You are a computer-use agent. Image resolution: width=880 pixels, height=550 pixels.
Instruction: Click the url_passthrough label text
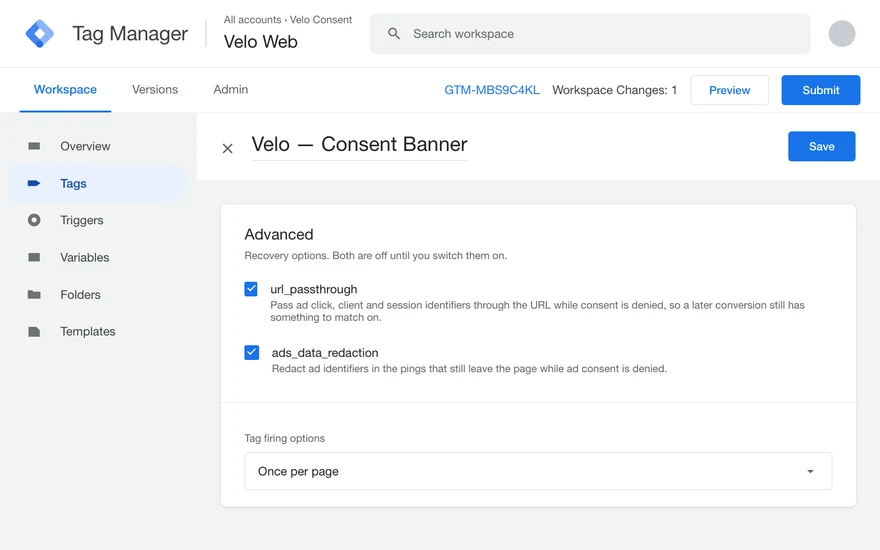pos(314,289)
